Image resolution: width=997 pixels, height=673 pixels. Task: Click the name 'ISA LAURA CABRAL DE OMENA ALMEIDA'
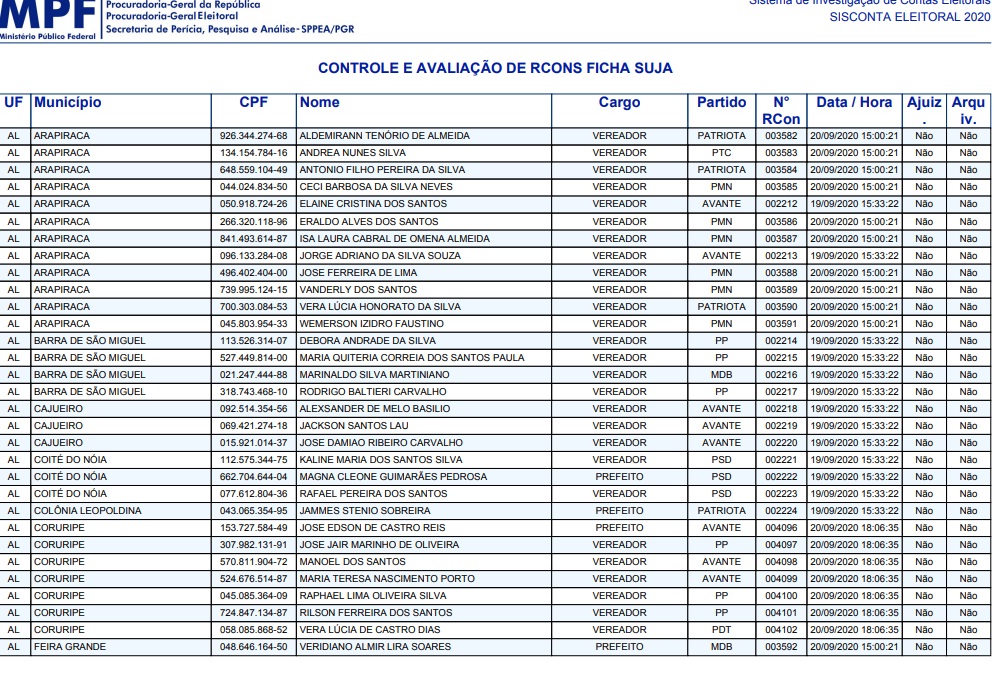coord(395,239)
